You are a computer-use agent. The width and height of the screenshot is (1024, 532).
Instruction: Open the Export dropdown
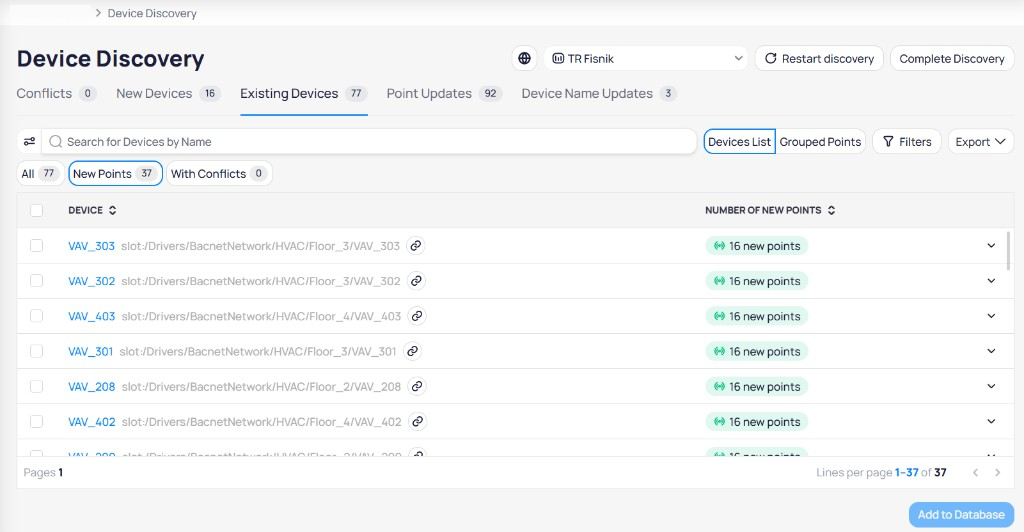[x=980, y=142]
